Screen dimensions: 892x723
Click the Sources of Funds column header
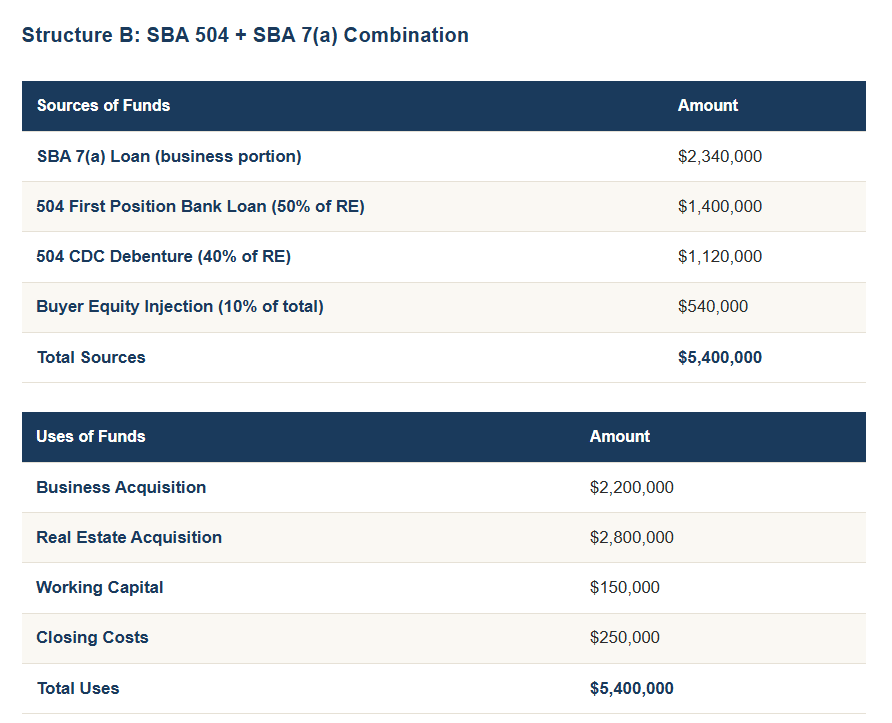(x=103, y=105)
